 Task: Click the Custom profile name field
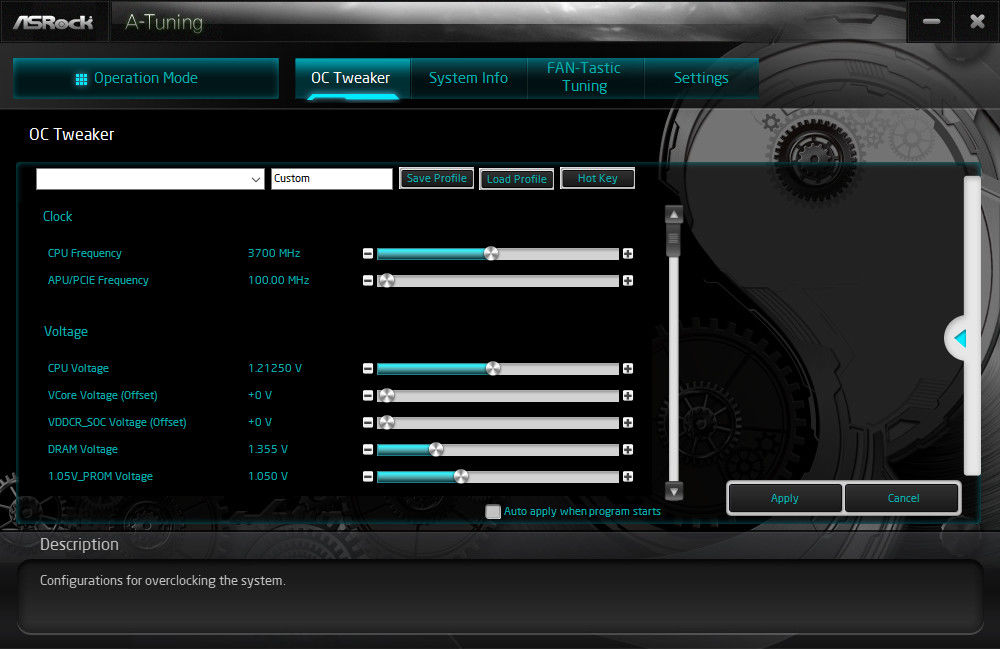332,179
